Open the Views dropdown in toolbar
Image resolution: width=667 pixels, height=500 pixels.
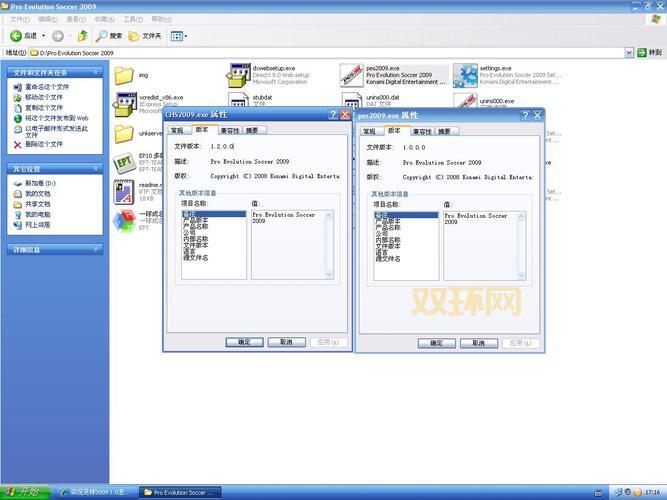pos(178,36)
